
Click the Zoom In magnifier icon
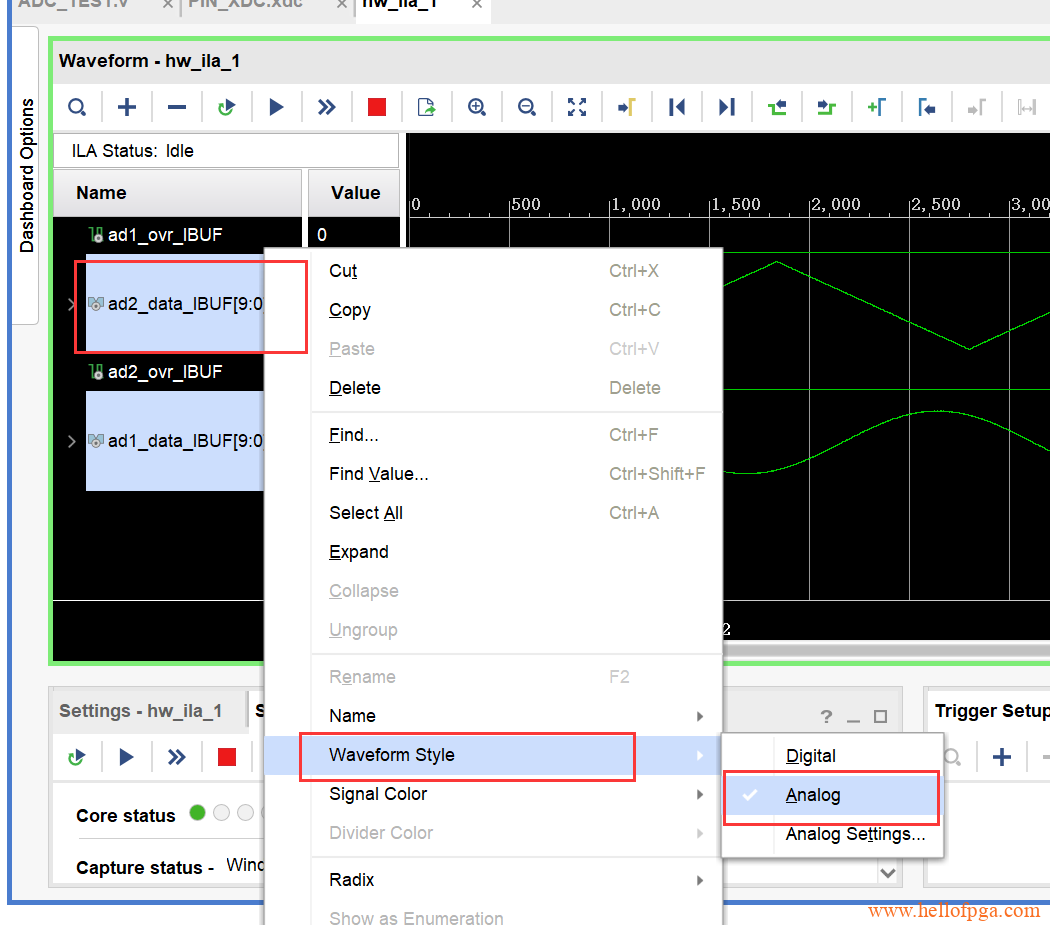(477, 108)
